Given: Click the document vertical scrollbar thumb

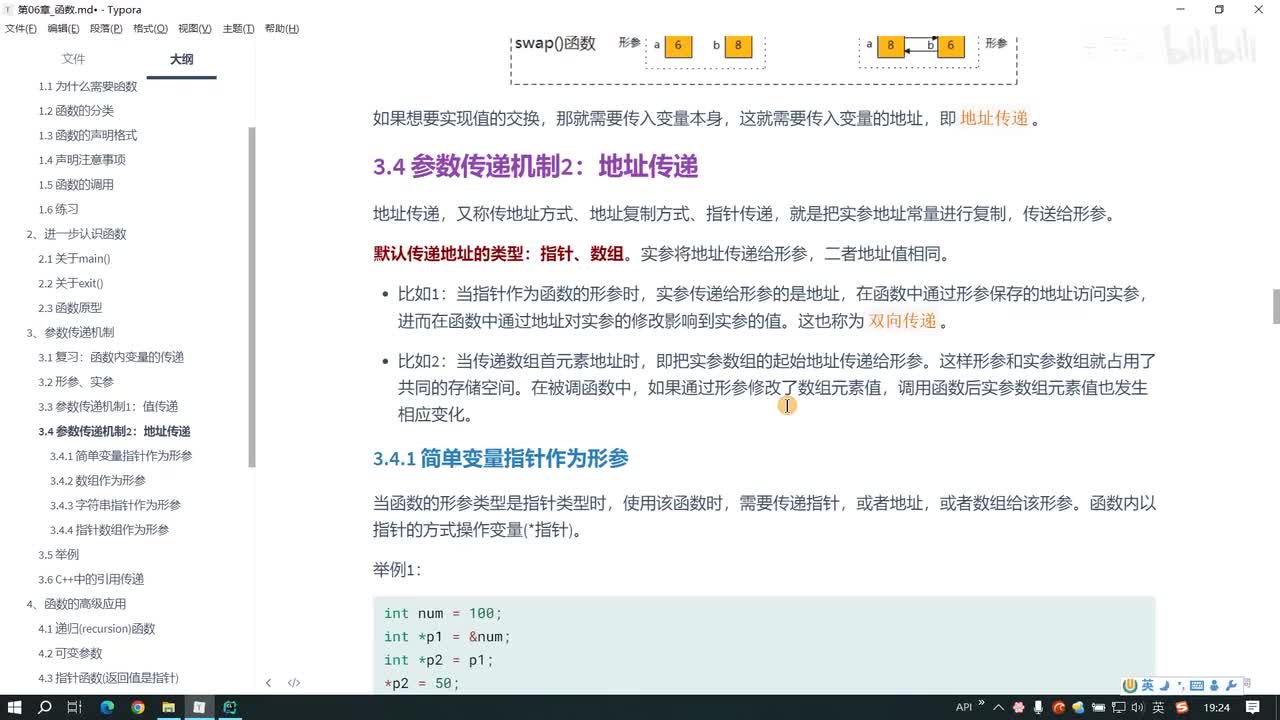Looking at the screenshot, I should click(1275, 306).
